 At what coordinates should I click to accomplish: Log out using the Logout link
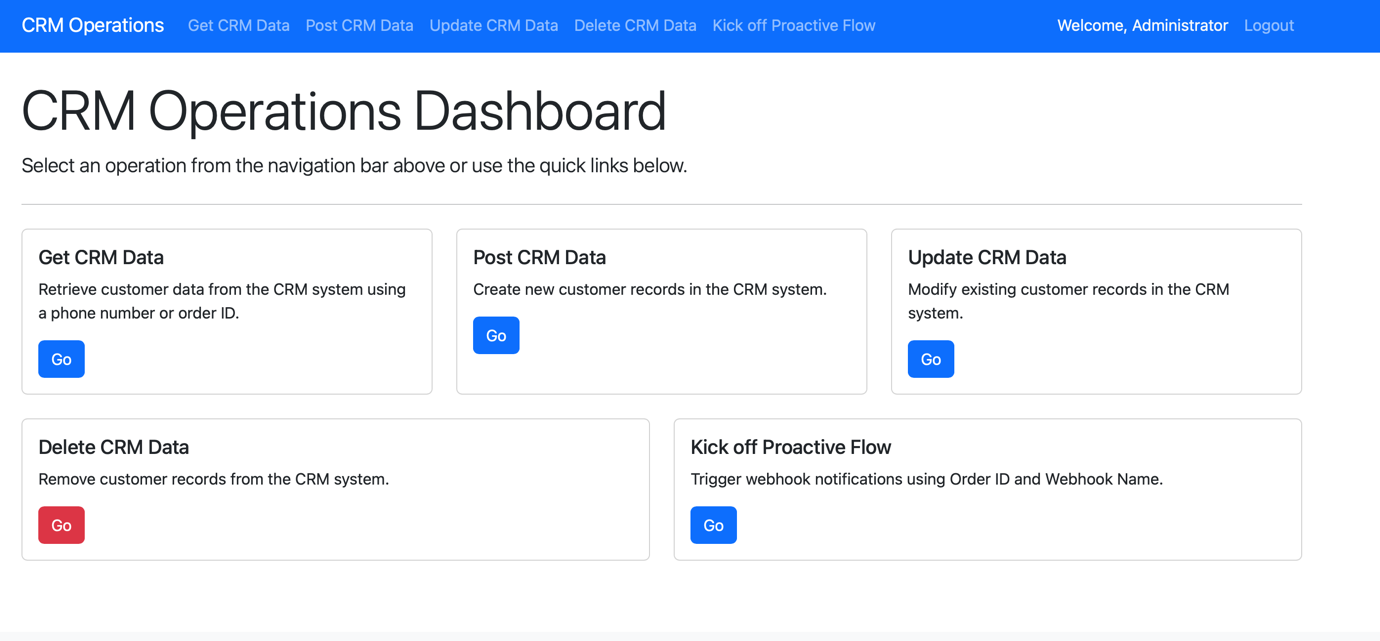[1268, 26]
